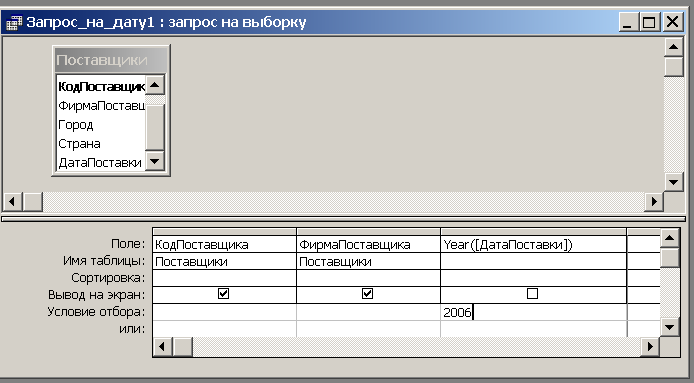The width and height of the screenshot is (694, 383).
Task: Click criteria cell containing 2006
Action: coord(533,312)
